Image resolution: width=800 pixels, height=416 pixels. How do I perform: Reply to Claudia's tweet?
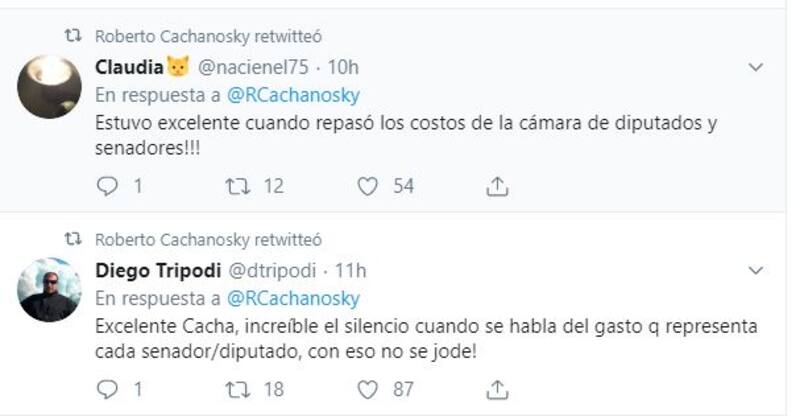[x=109, y=185]
